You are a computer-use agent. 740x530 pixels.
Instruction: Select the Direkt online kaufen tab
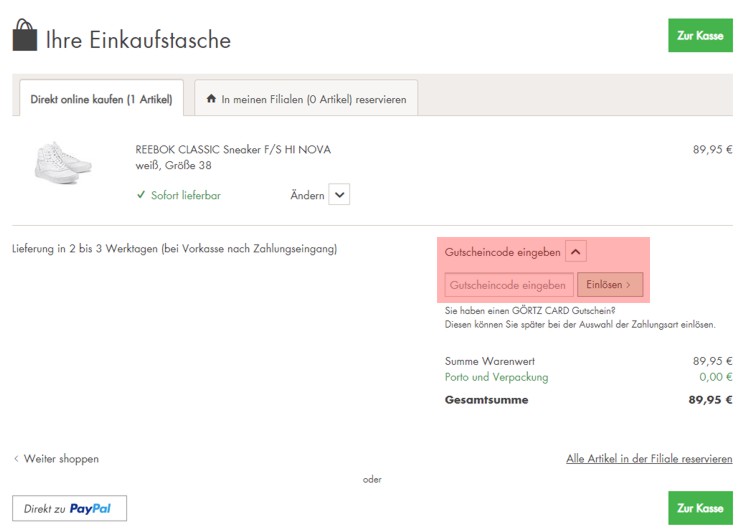point(101,99)
